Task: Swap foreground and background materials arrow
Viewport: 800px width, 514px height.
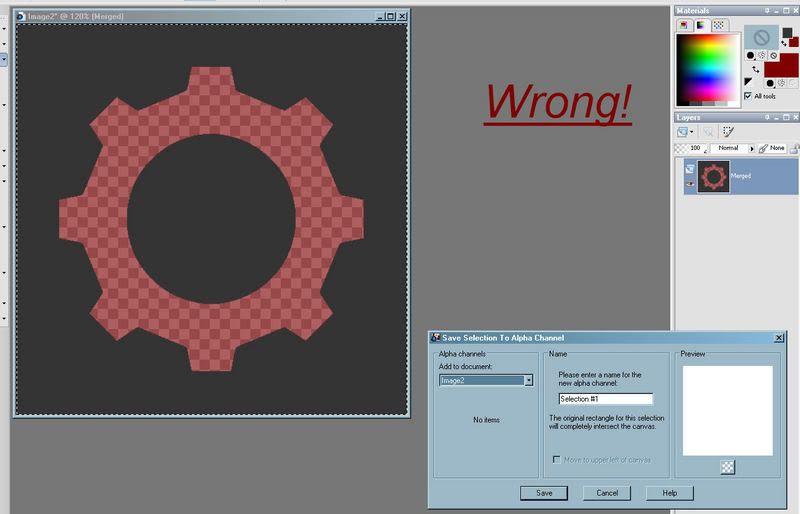Action: point(755,68)
